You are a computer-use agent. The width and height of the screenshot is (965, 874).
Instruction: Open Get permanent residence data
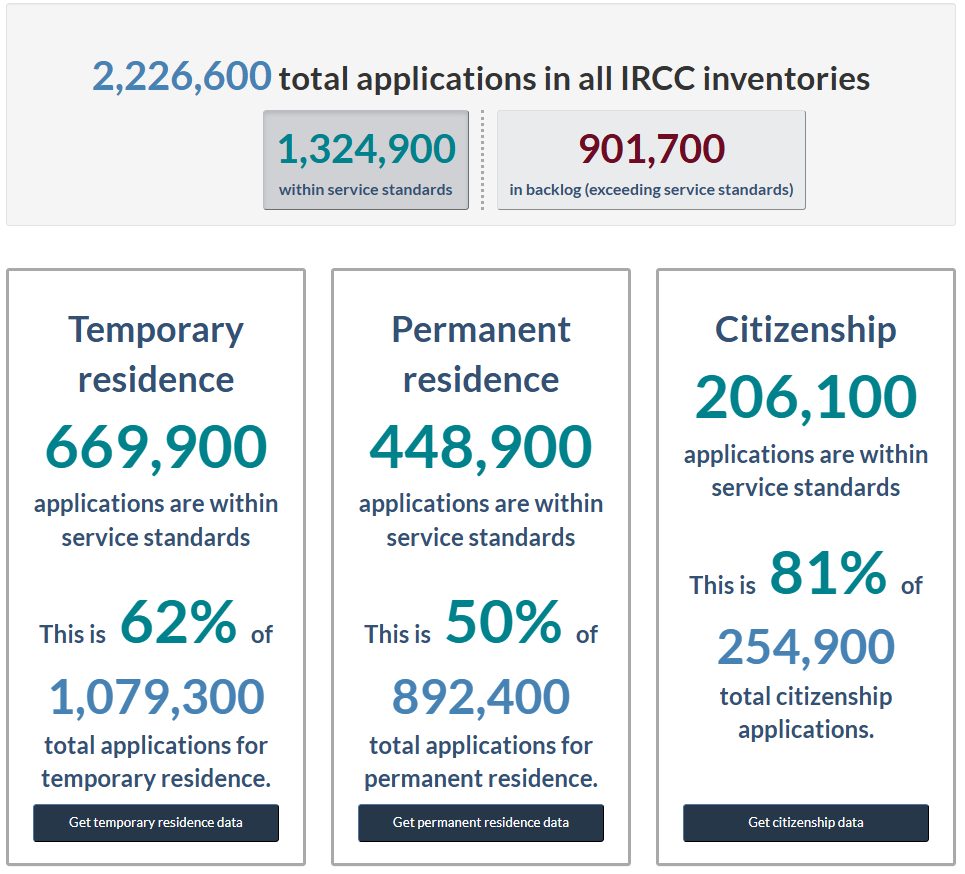tap(481, 823)
